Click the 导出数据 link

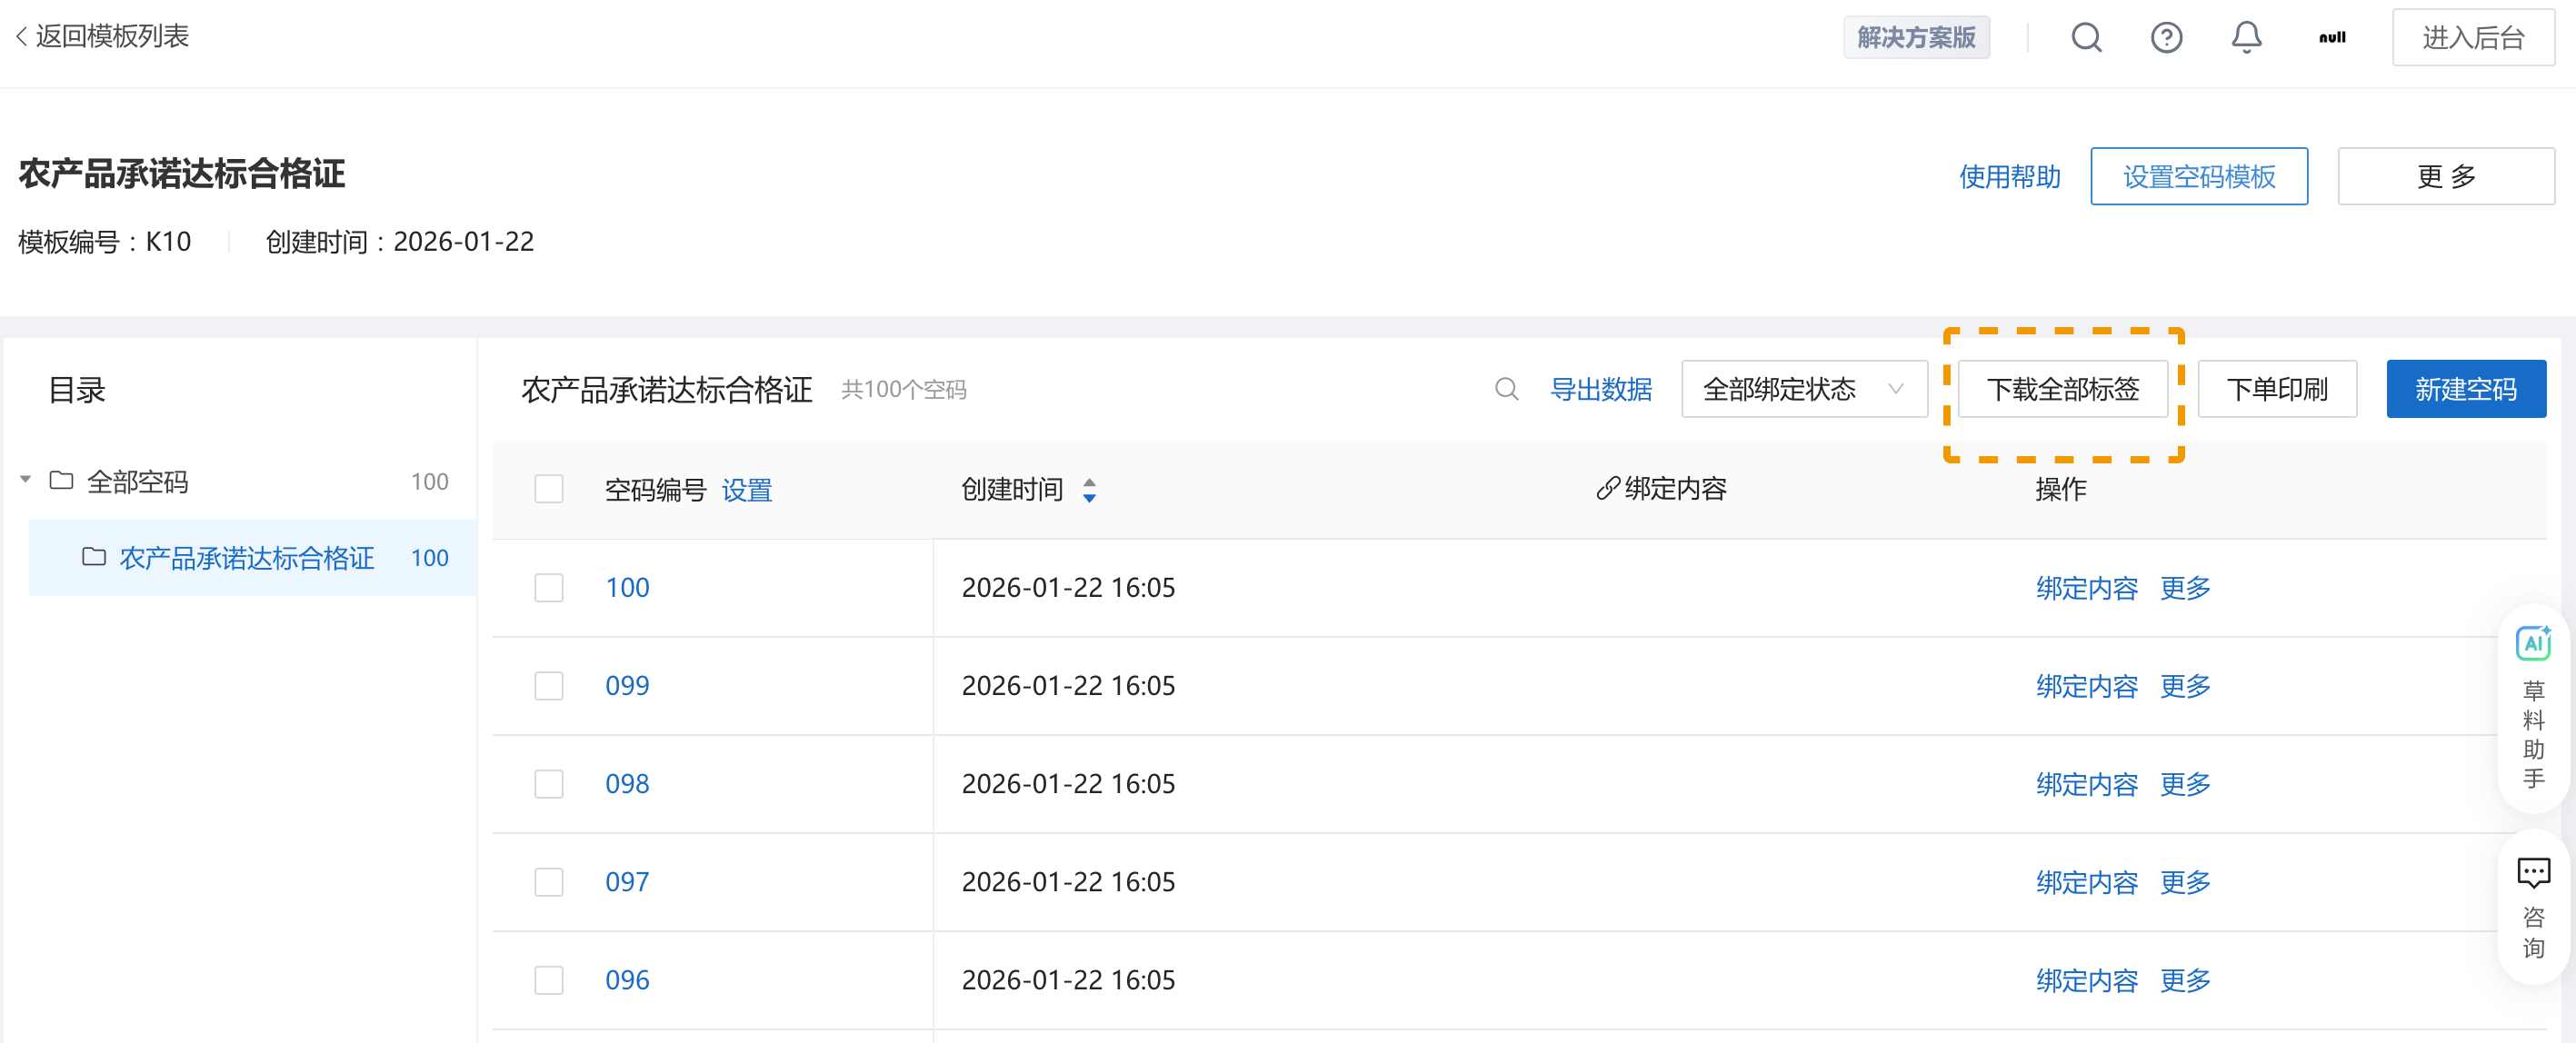tap(1601, 389)
